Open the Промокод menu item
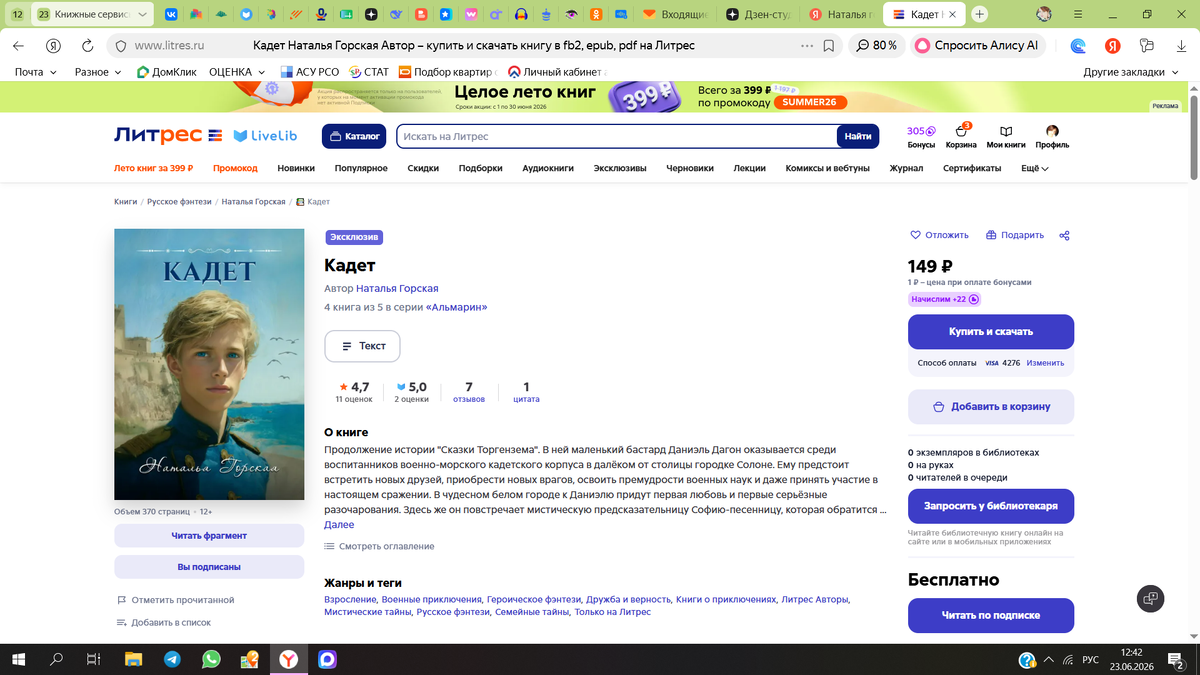This screenshot has height=675, width=1200. (235, 168)
